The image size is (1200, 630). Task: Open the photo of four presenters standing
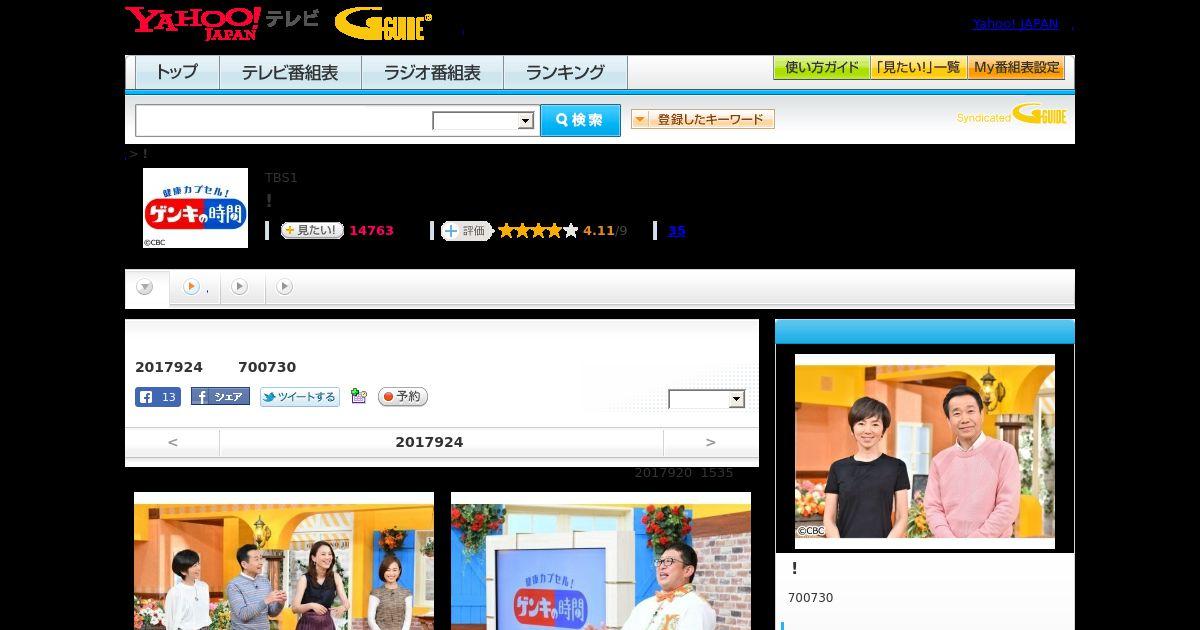284,561
